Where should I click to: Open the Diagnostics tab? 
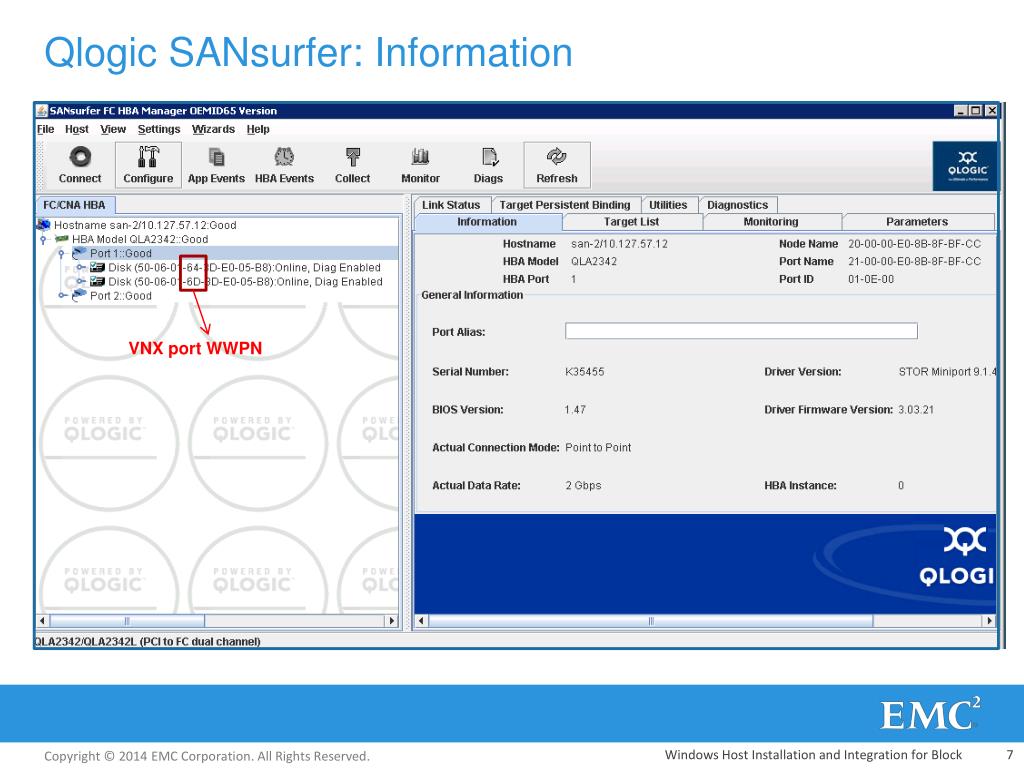(x=738, y=205)
